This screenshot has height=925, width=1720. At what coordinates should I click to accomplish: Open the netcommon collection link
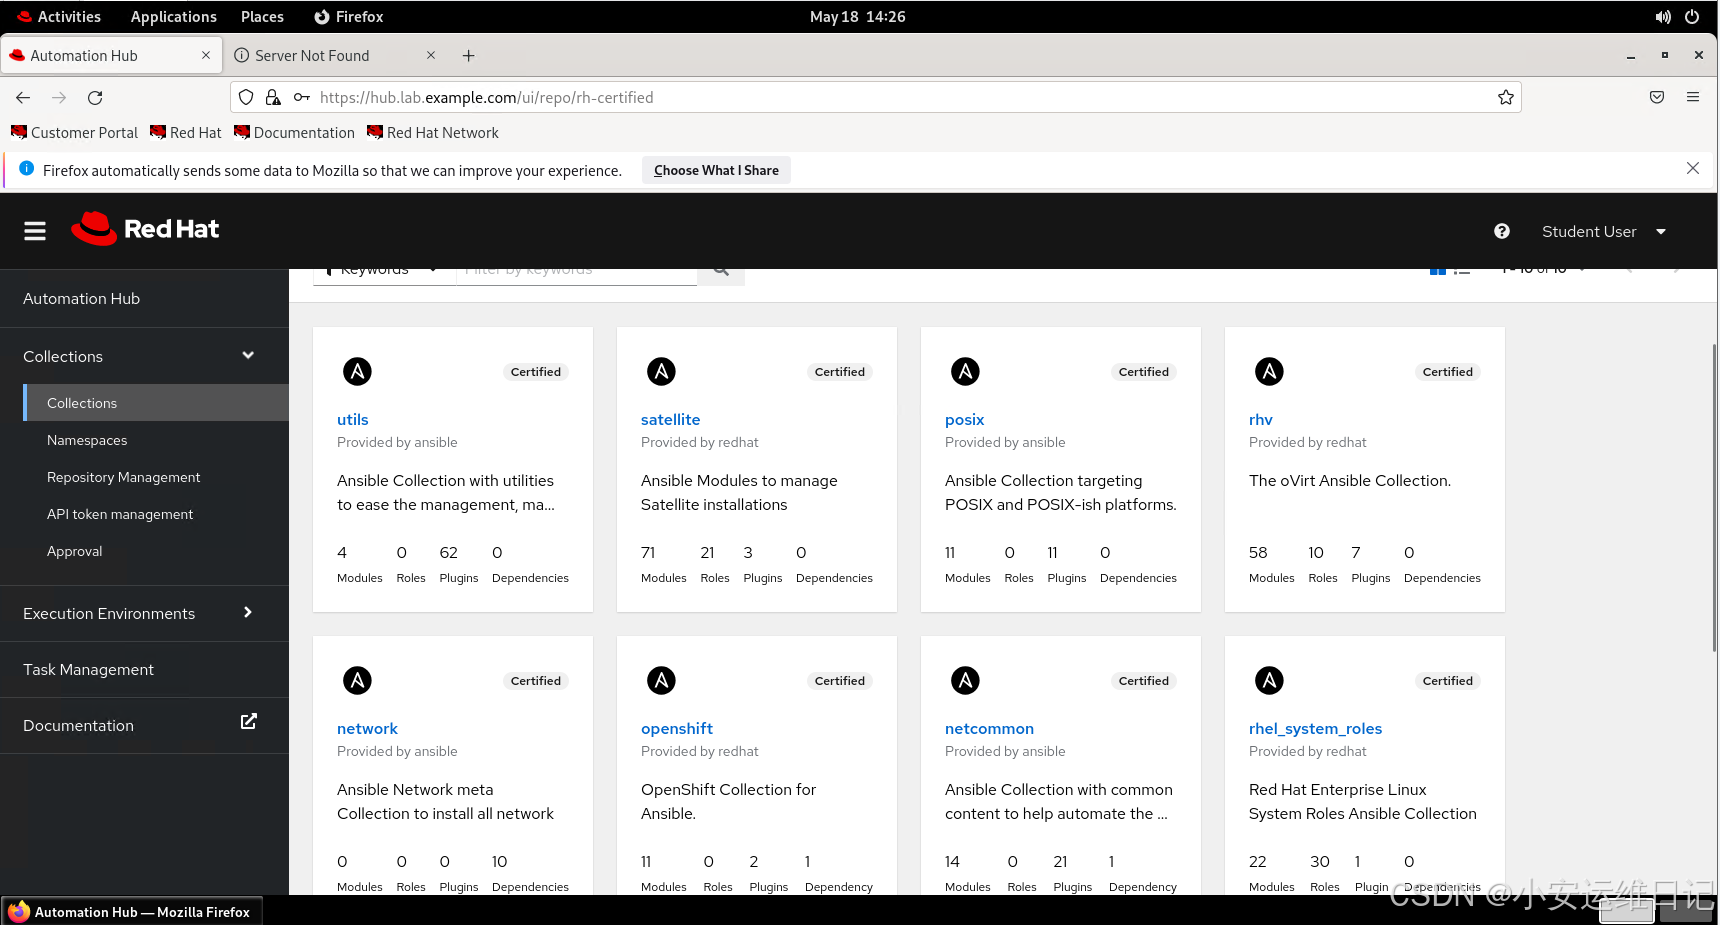(x=989, y=729)
